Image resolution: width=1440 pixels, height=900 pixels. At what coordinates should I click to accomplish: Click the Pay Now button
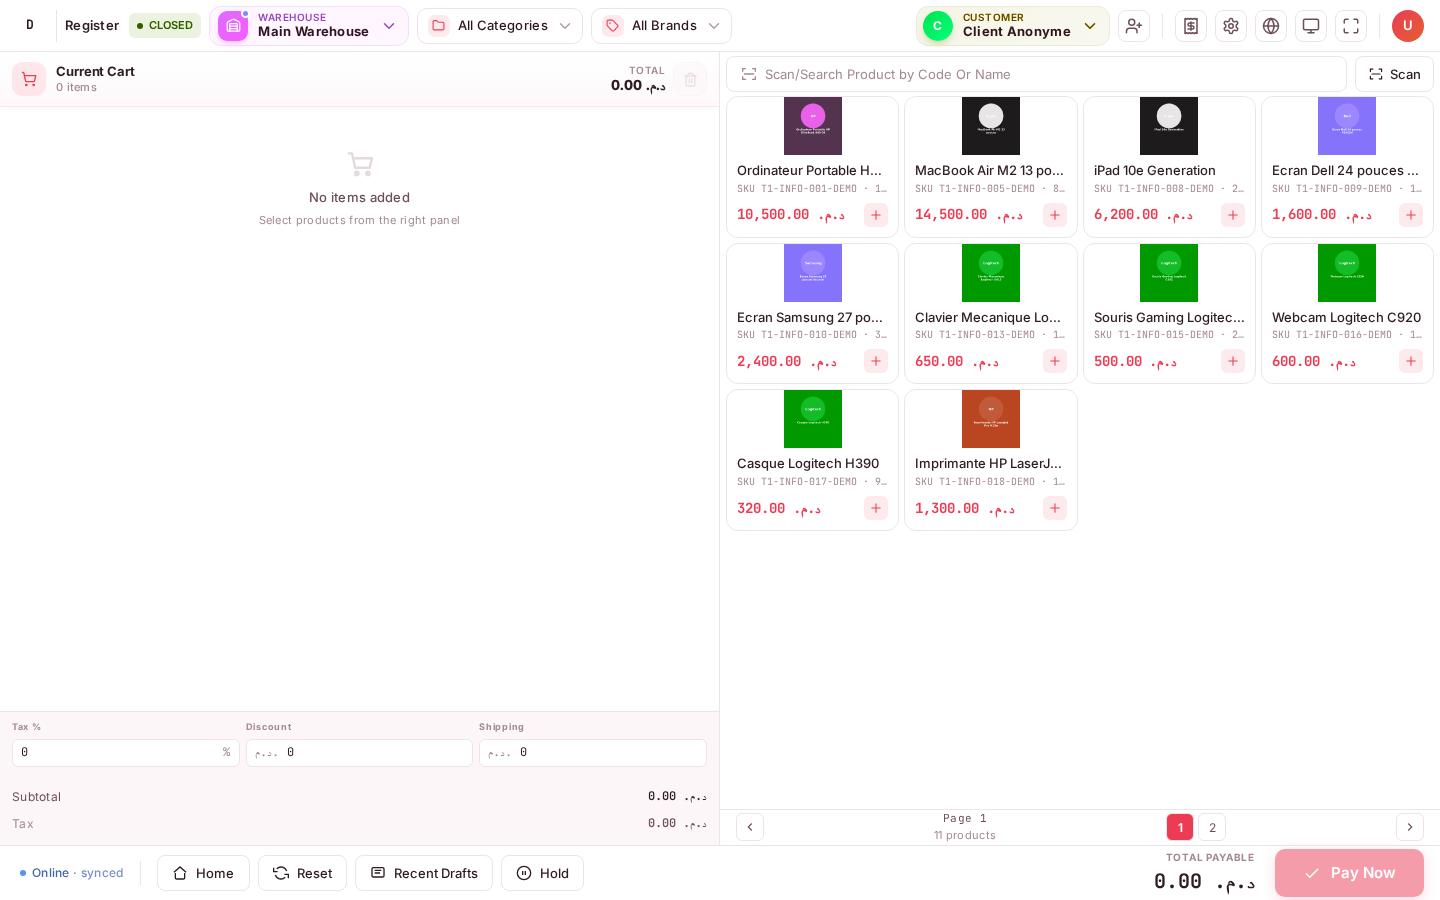coord(1349,873)
